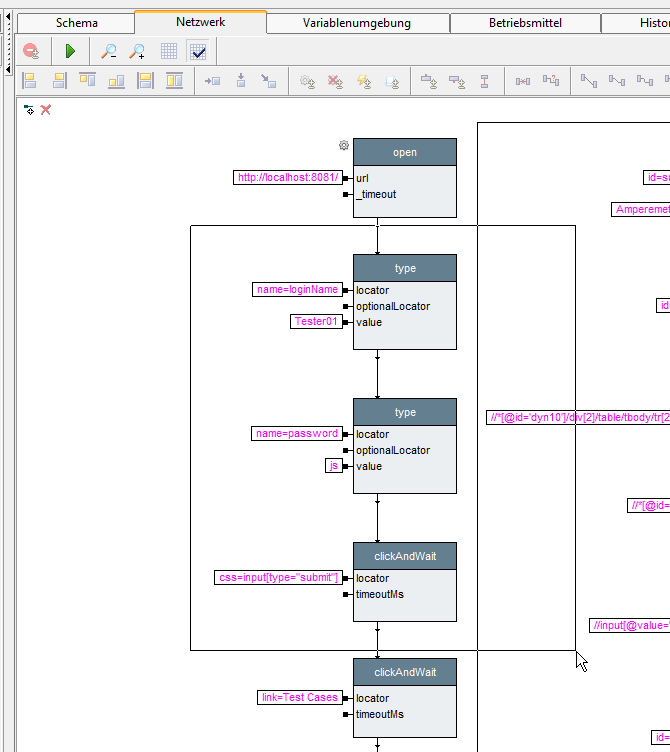Click the link=Test Cases locator value

point(299,698)
